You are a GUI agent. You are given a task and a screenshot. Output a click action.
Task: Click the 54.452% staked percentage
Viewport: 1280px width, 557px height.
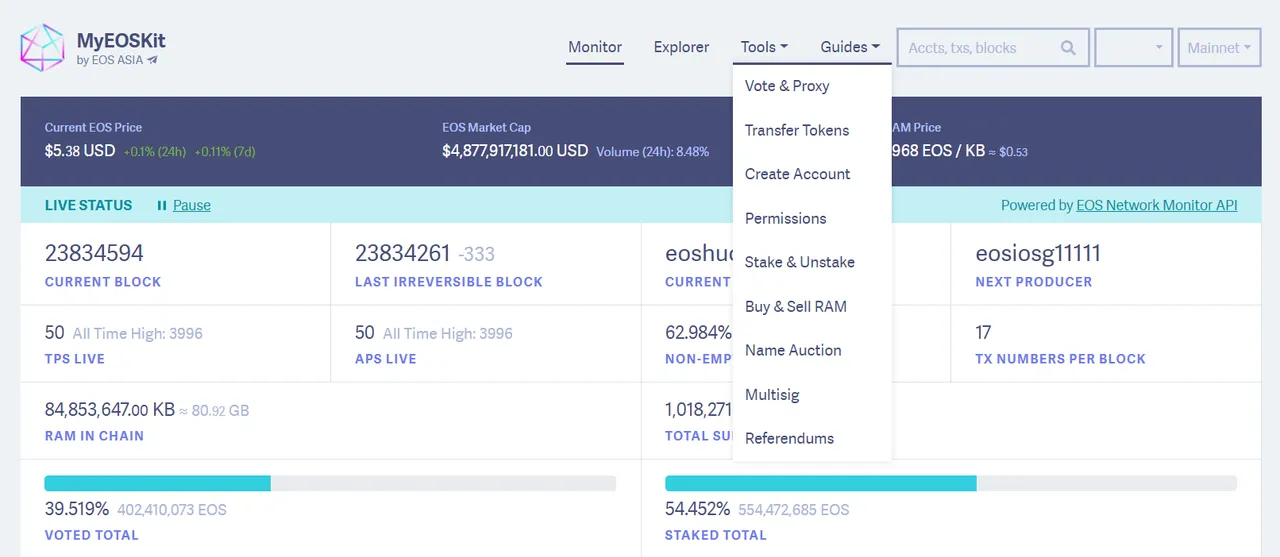(697, 509)
